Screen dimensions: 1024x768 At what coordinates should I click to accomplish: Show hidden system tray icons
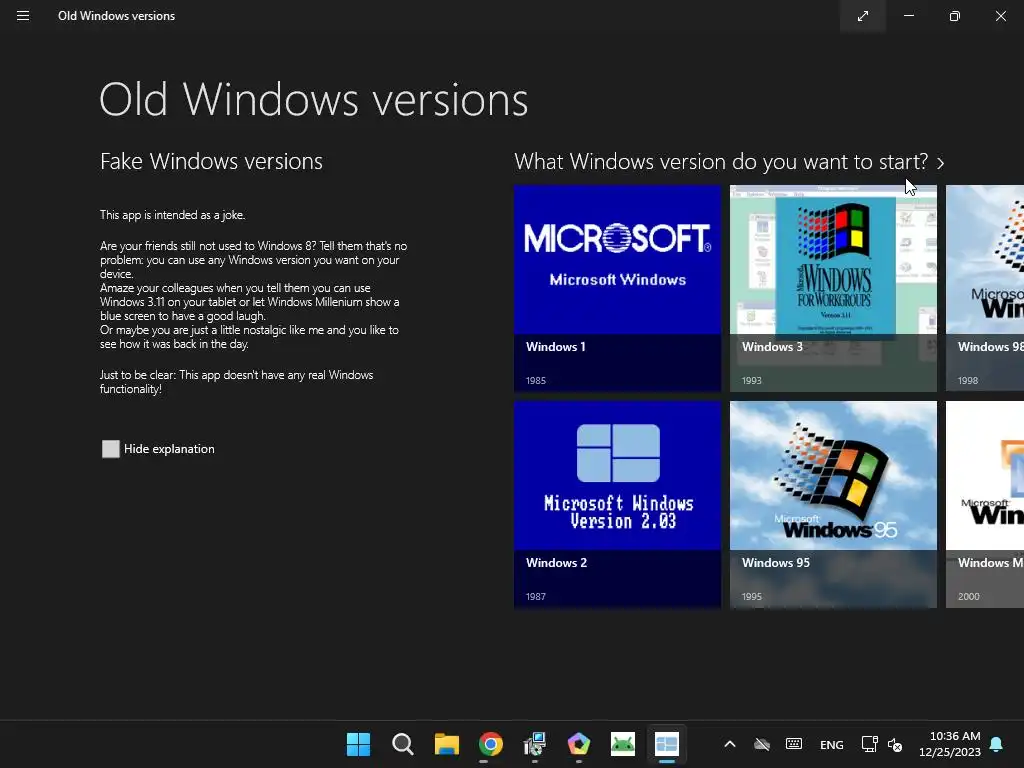[x=730, y=744]
